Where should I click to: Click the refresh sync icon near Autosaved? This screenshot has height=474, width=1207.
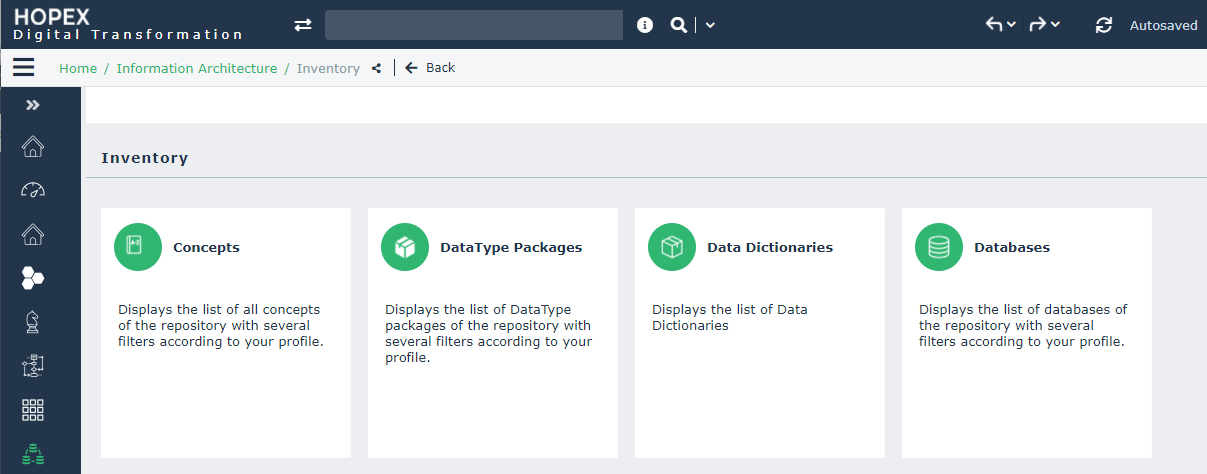[x=1104, y=25]
